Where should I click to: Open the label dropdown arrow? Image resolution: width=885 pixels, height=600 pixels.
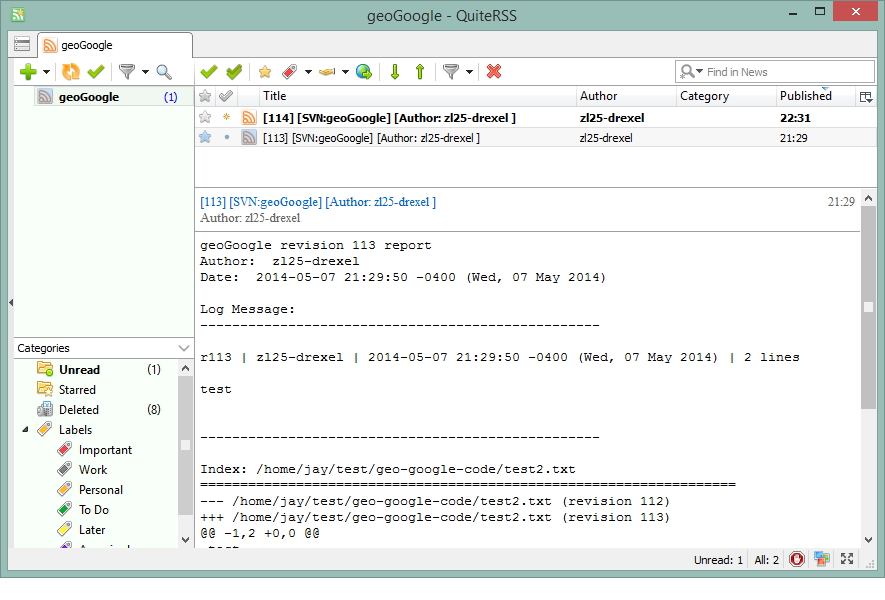[308, 72]
